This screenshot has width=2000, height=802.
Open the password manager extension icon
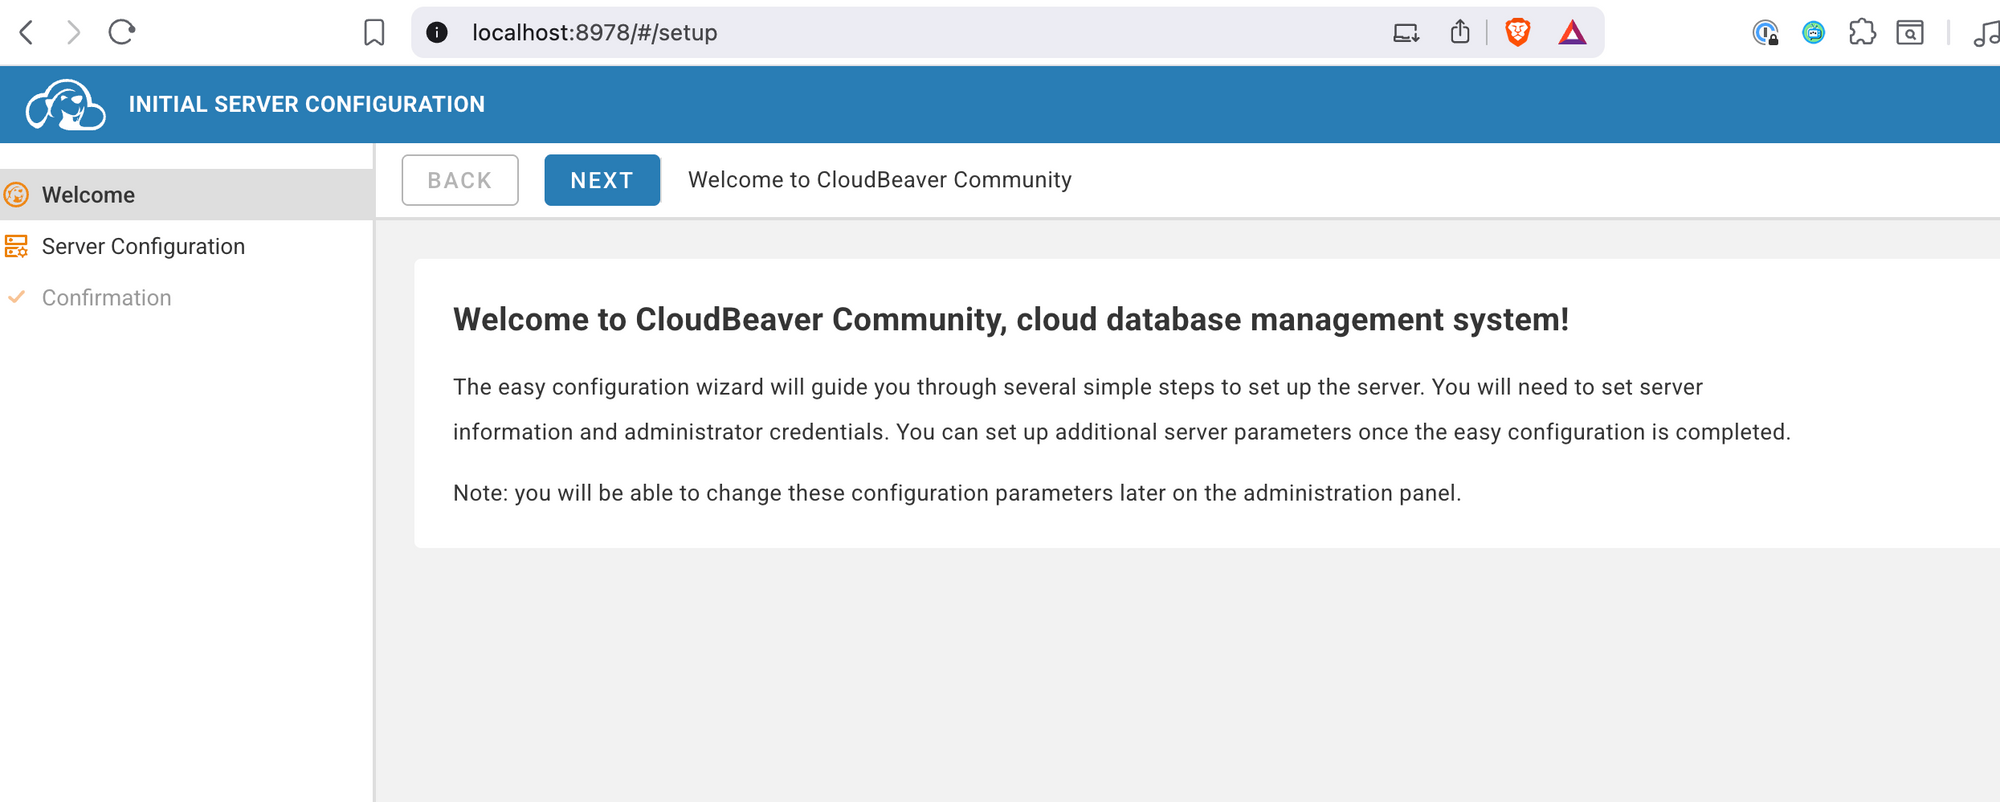[x=1765, y=33]
